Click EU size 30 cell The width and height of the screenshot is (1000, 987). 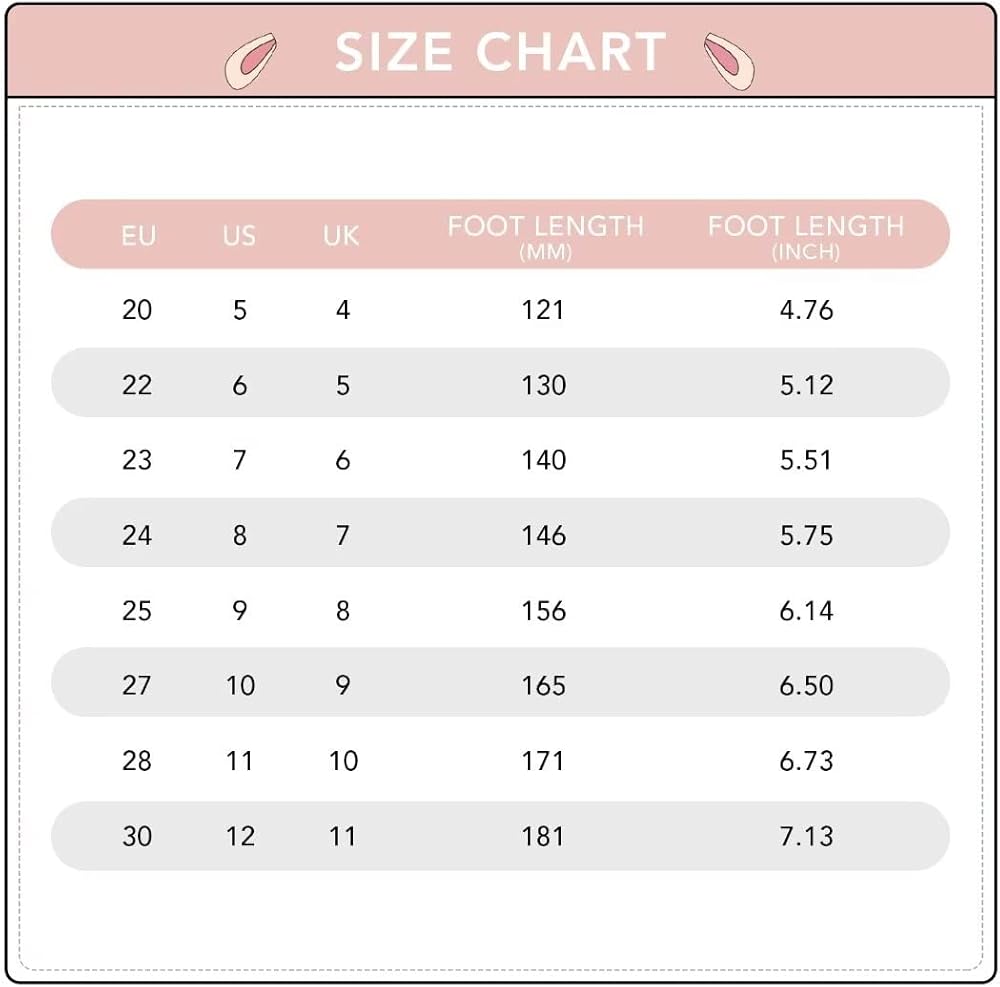coord(137,835)
